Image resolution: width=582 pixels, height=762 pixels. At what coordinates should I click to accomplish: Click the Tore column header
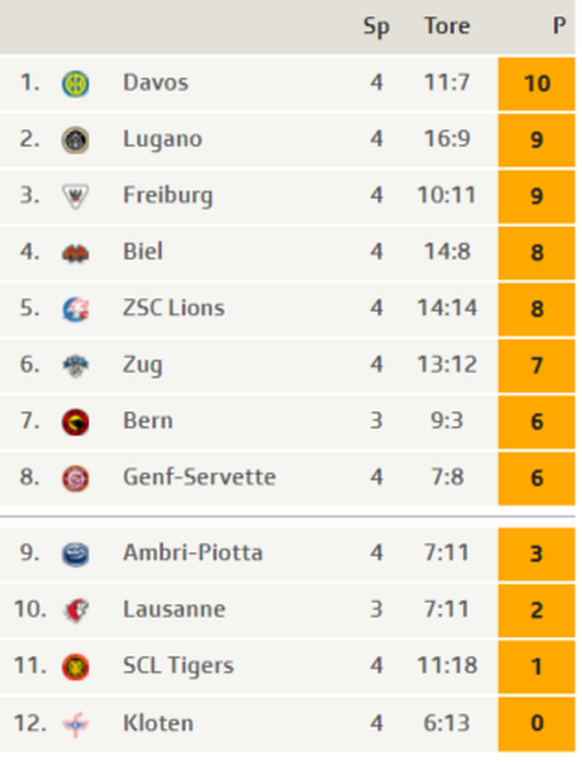click(447, 26)
